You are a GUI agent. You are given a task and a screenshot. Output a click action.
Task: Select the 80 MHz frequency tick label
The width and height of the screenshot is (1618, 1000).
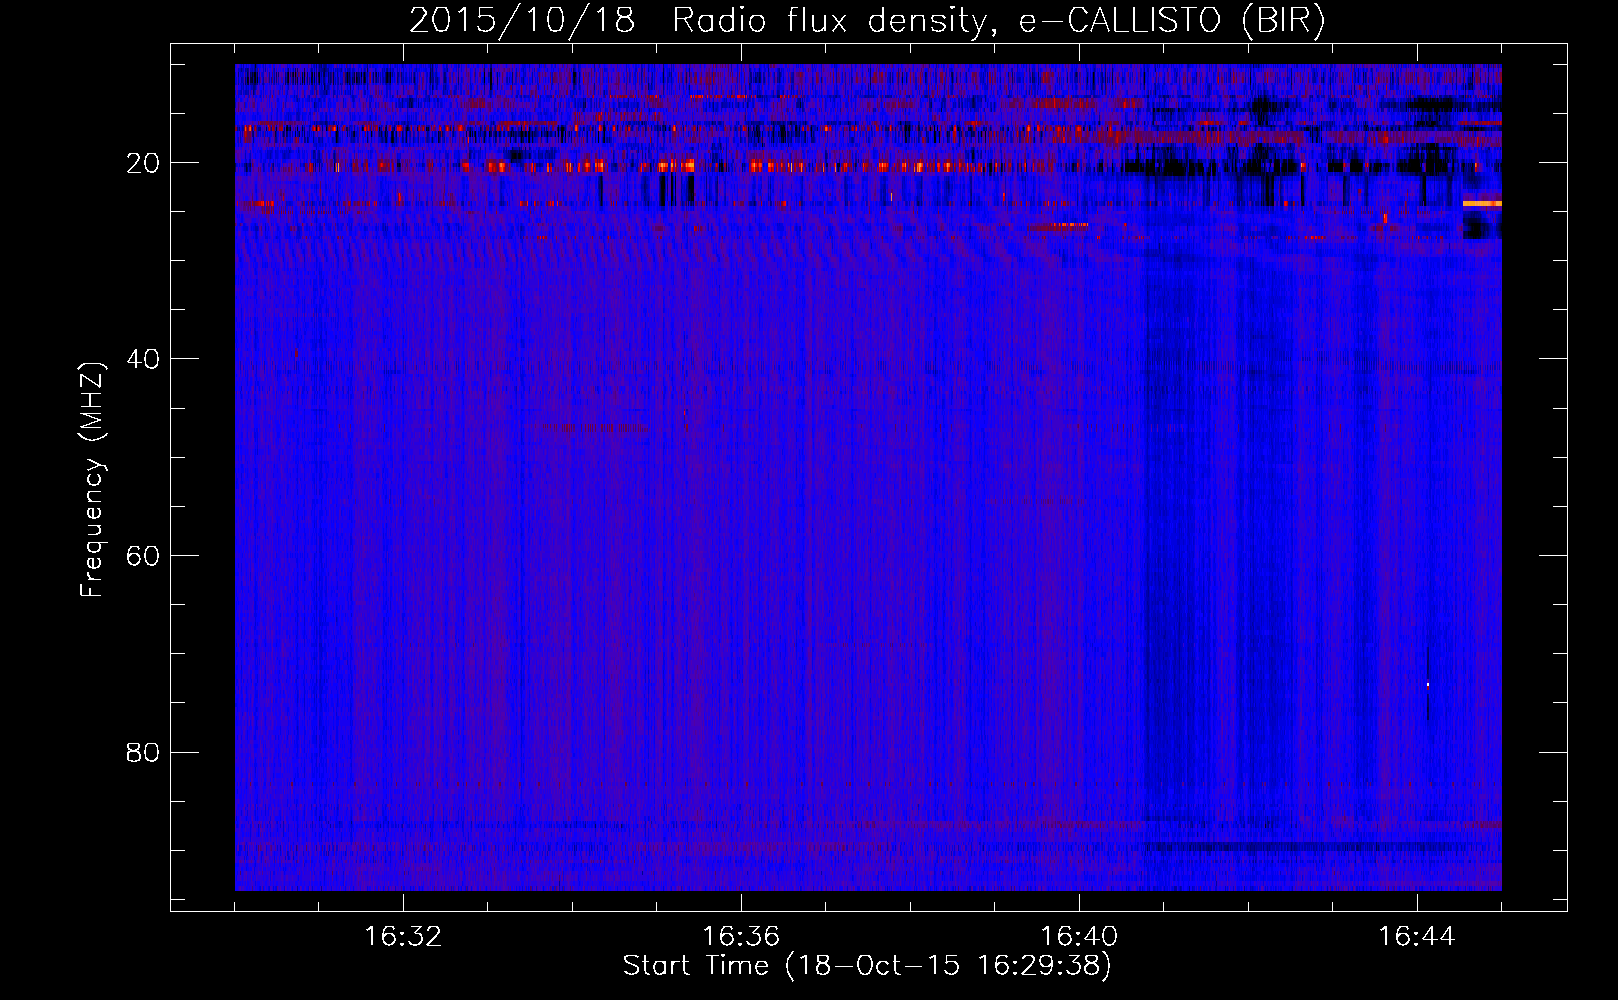tap(144, 752)
